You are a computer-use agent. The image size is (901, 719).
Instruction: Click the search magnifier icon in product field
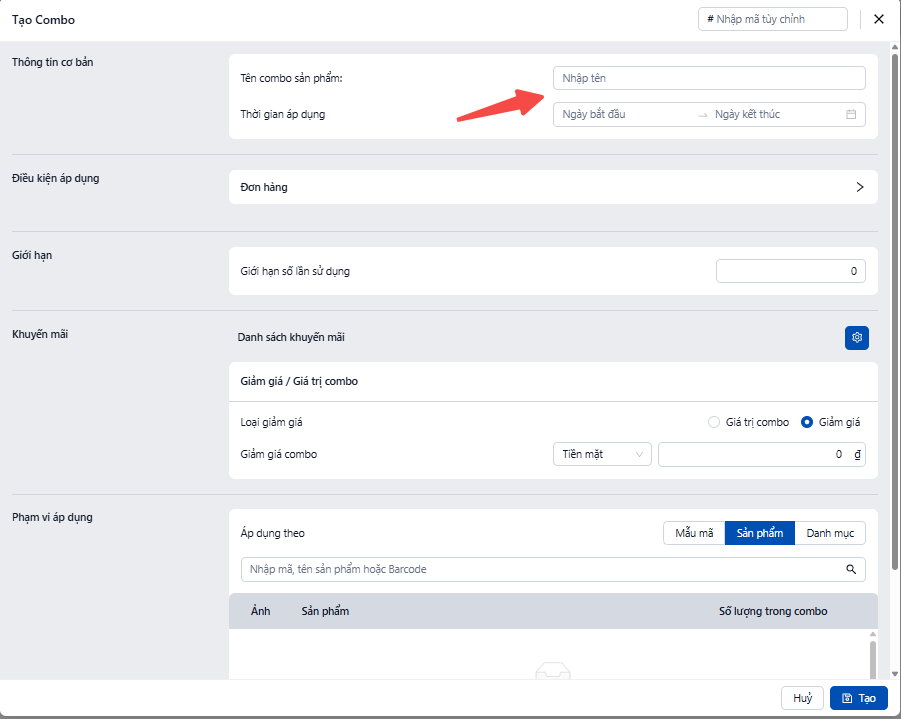click(851, 569)
